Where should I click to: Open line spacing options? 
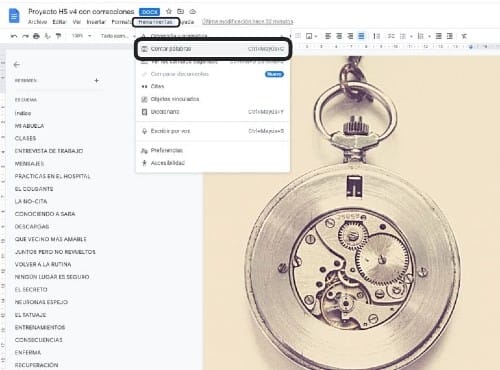point(377,36)
